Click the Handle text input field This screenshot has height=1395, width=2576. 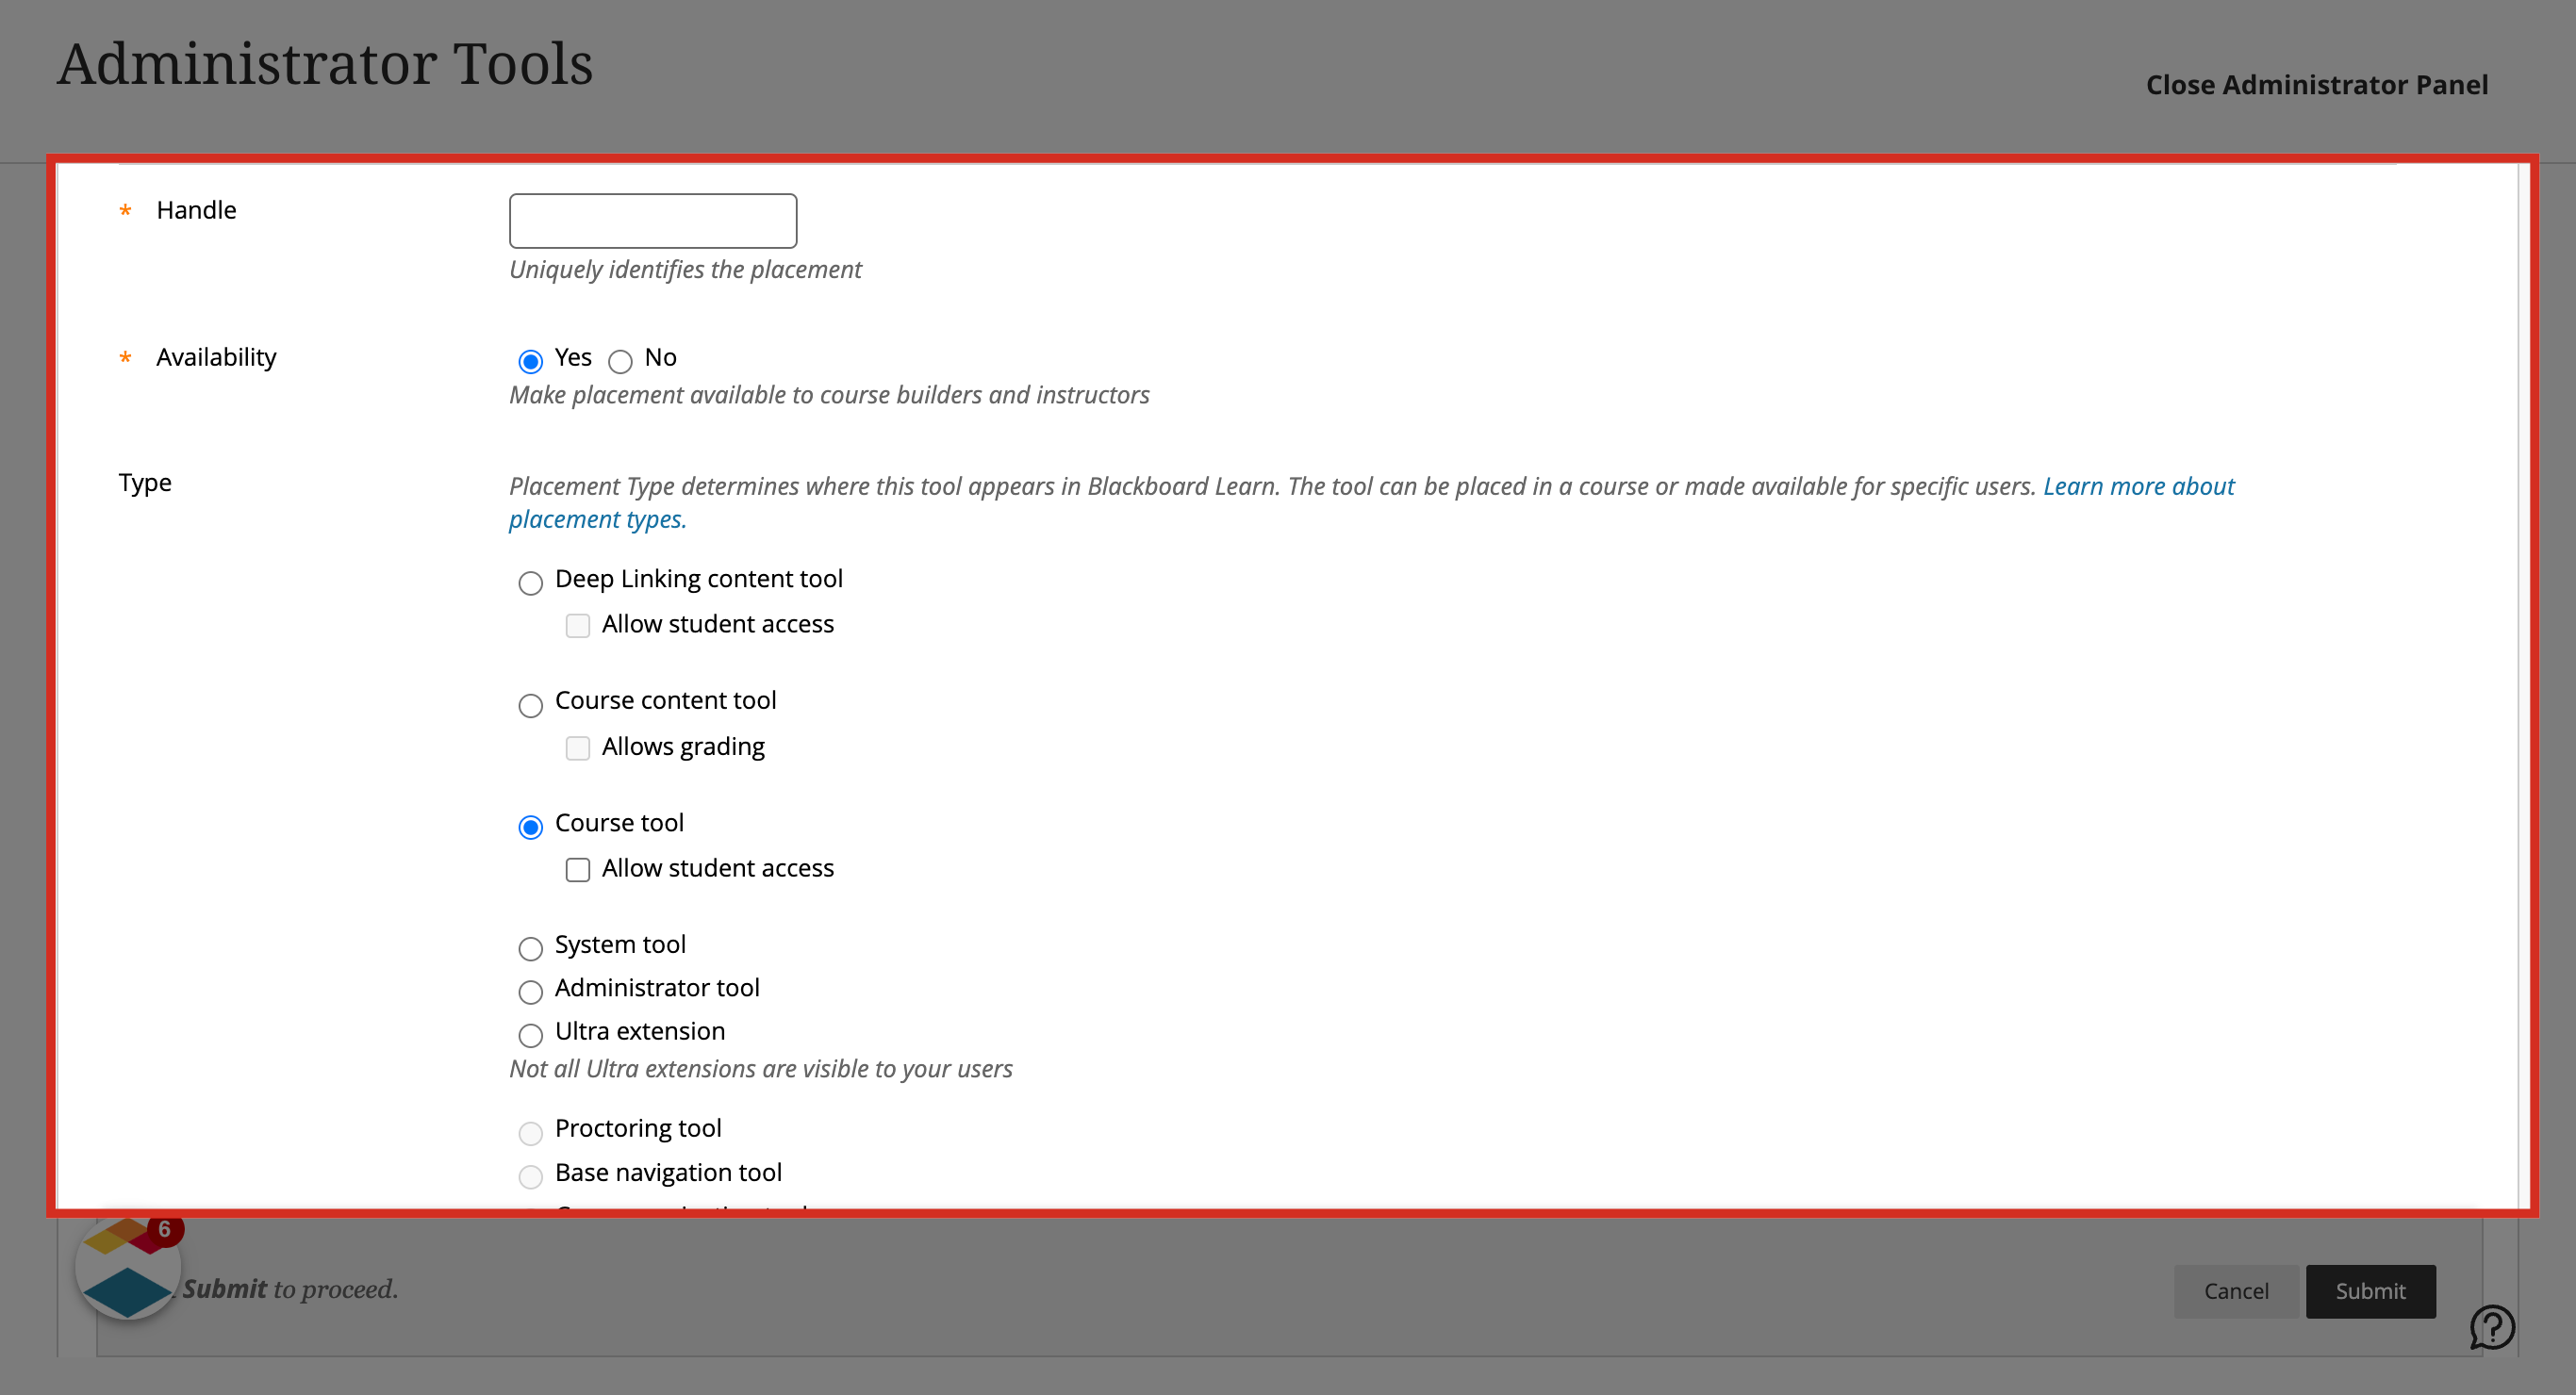(x=653, y=221)
